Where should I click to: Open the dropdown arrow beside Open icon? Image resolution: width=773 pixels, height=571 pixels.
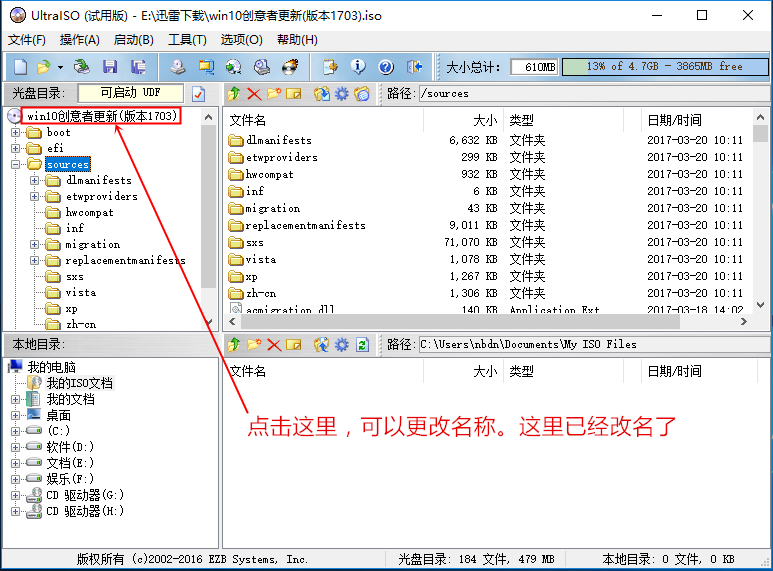tap(60, 67)
